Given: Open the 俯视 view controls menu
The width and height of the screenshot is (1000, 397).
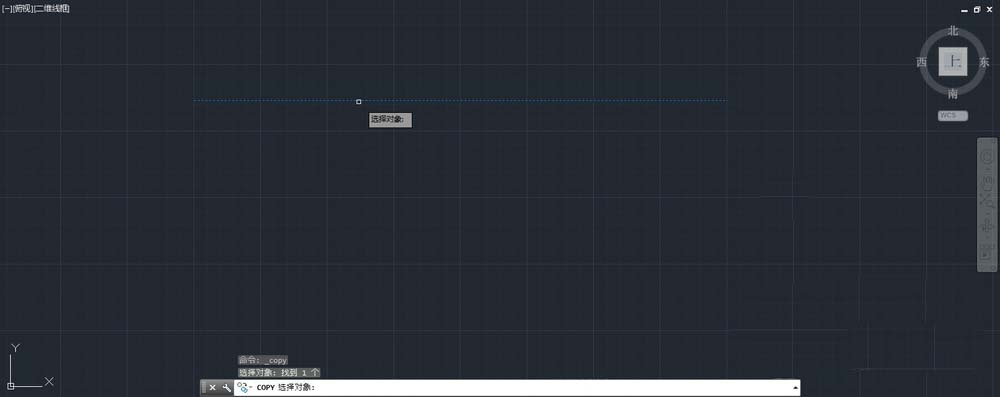Looking at the screenshot, I should [22, 8].
